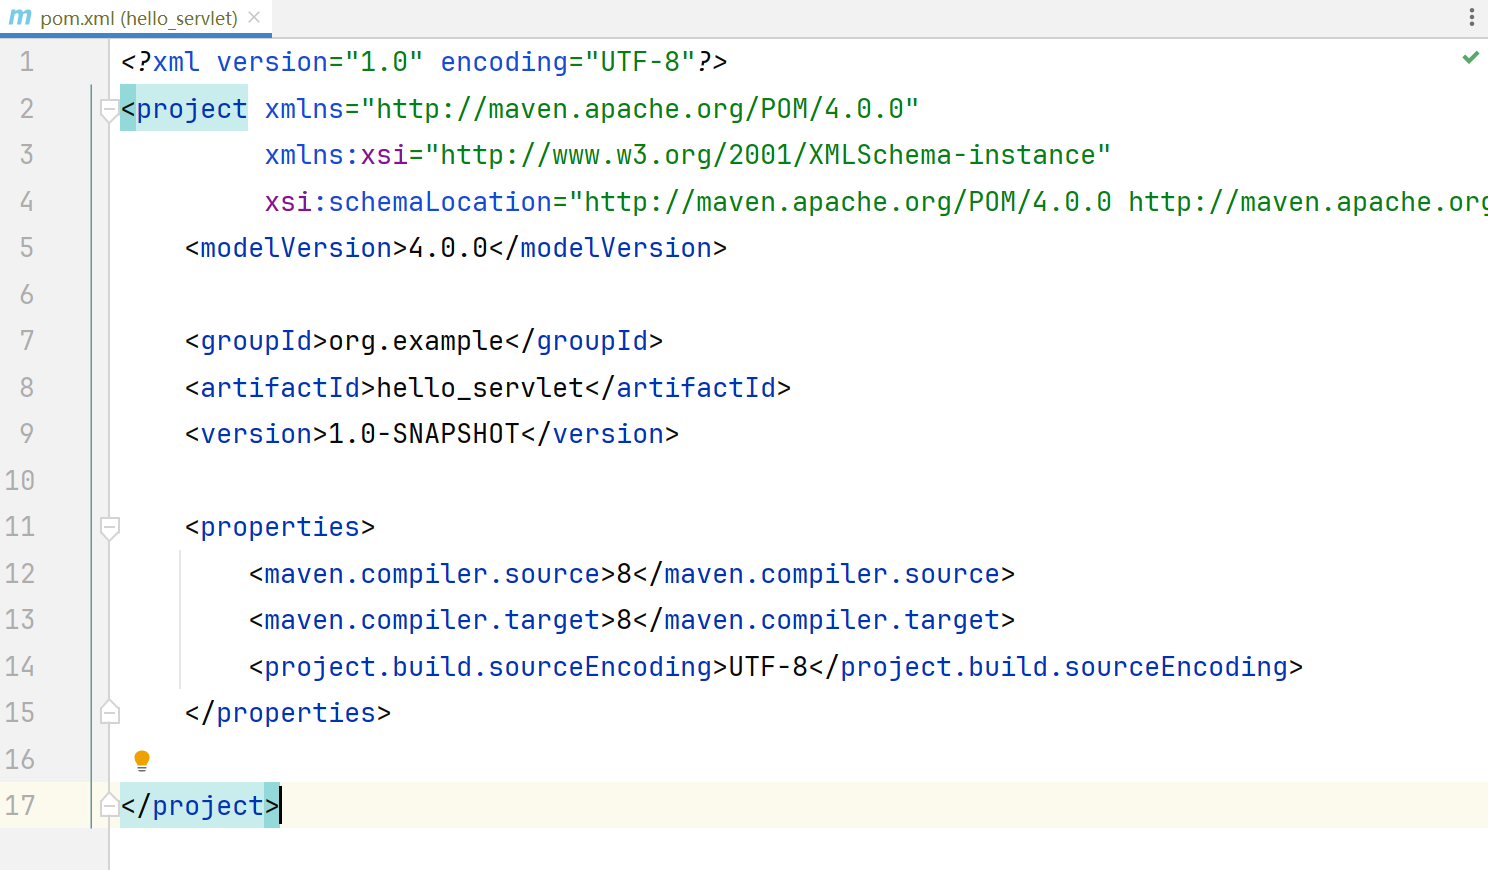
Task: Click the opening project tag text
Action: [x=184, y=109]
